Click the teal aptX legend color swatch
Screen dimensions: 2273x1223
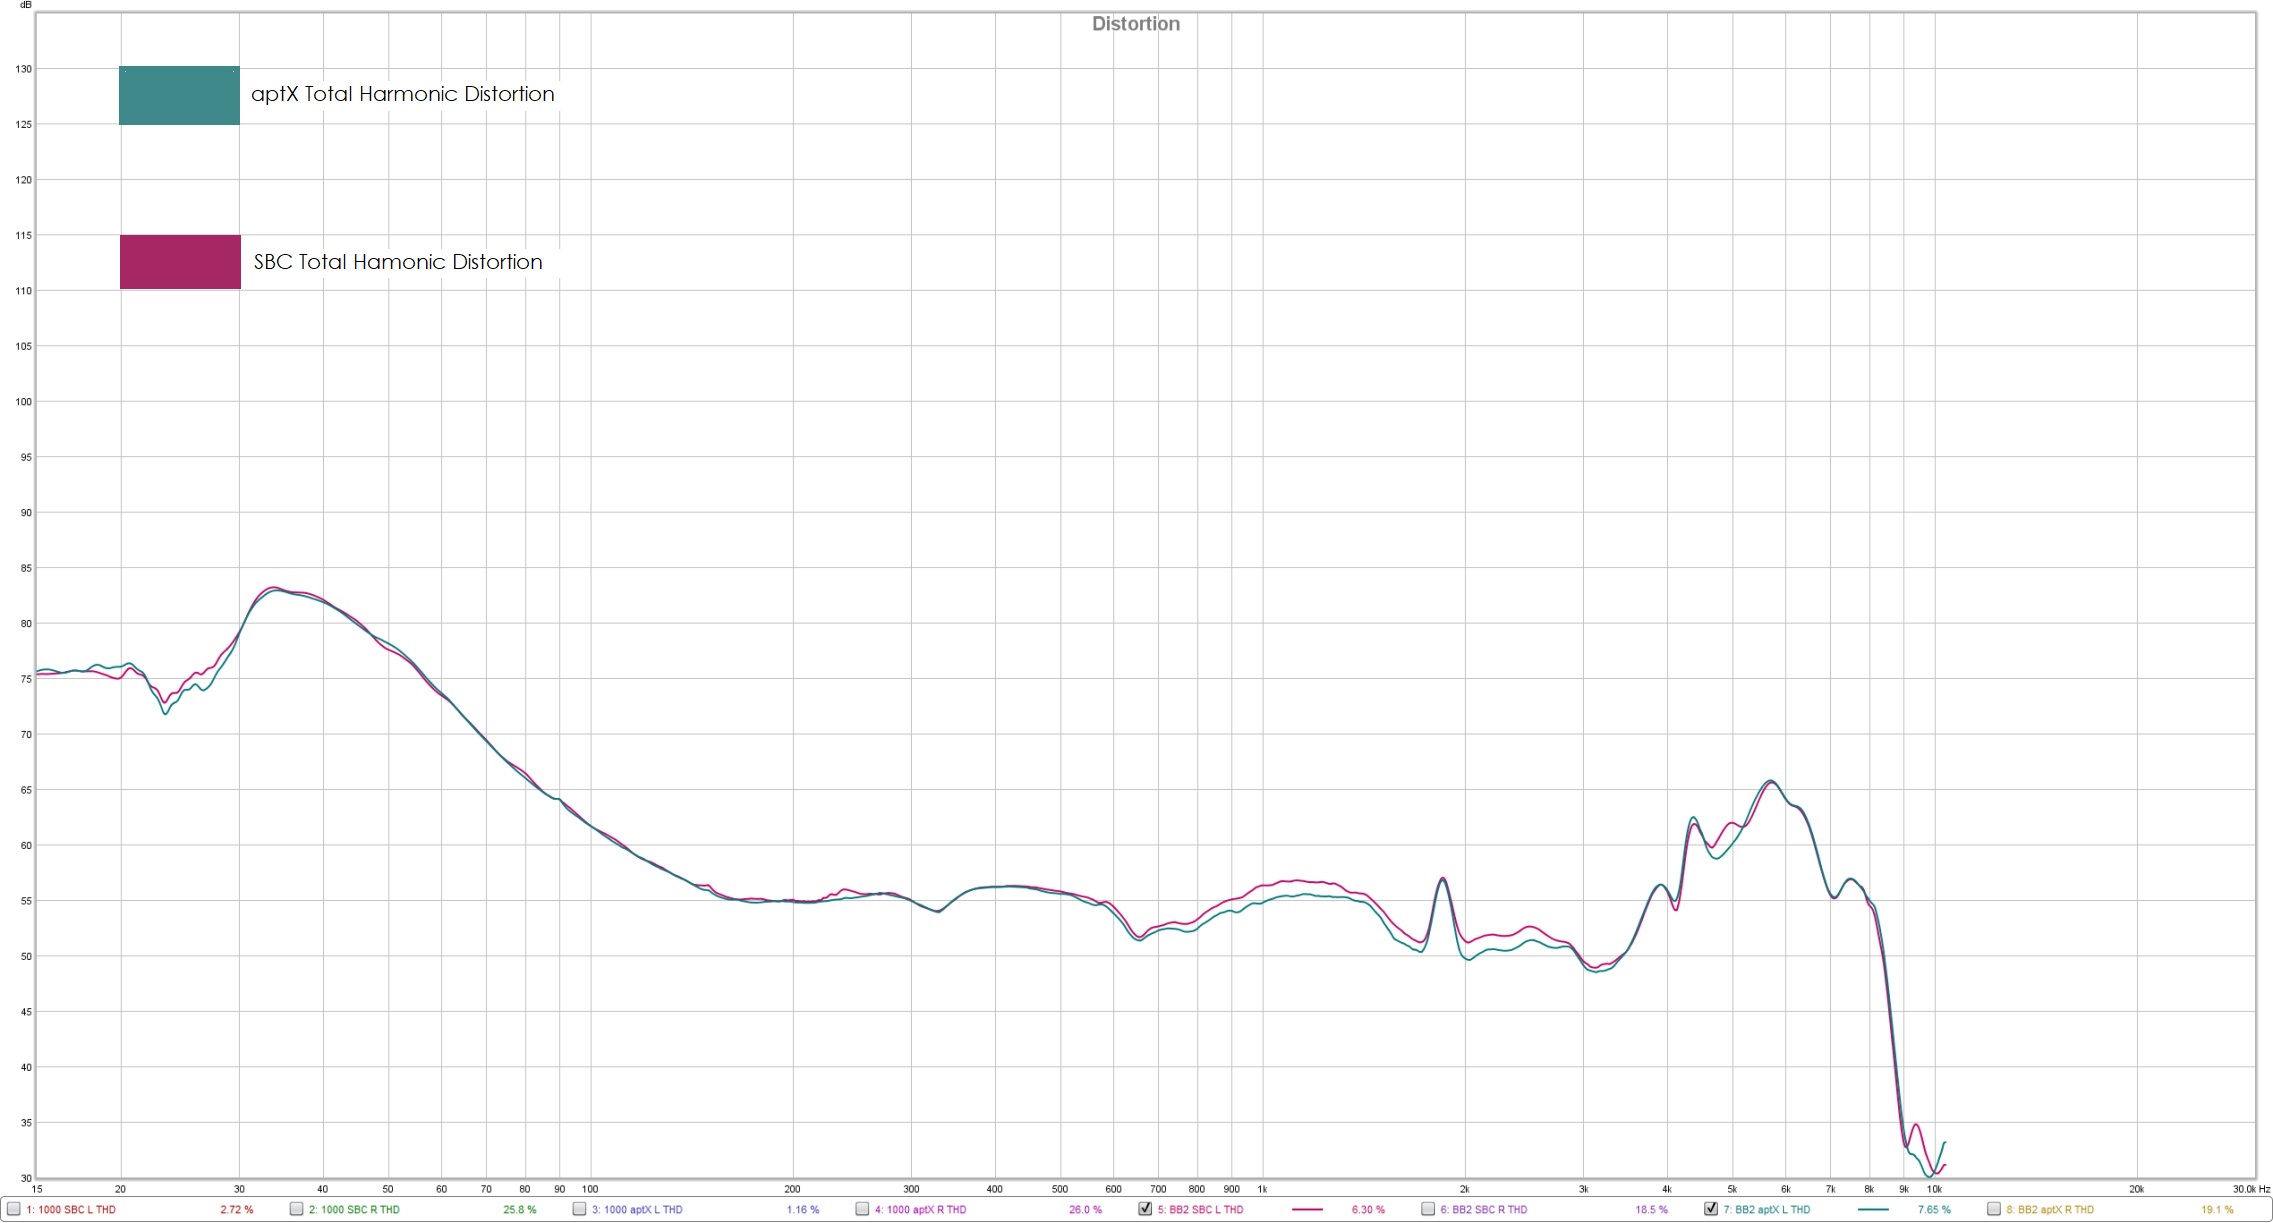click(x=179, y=96)
